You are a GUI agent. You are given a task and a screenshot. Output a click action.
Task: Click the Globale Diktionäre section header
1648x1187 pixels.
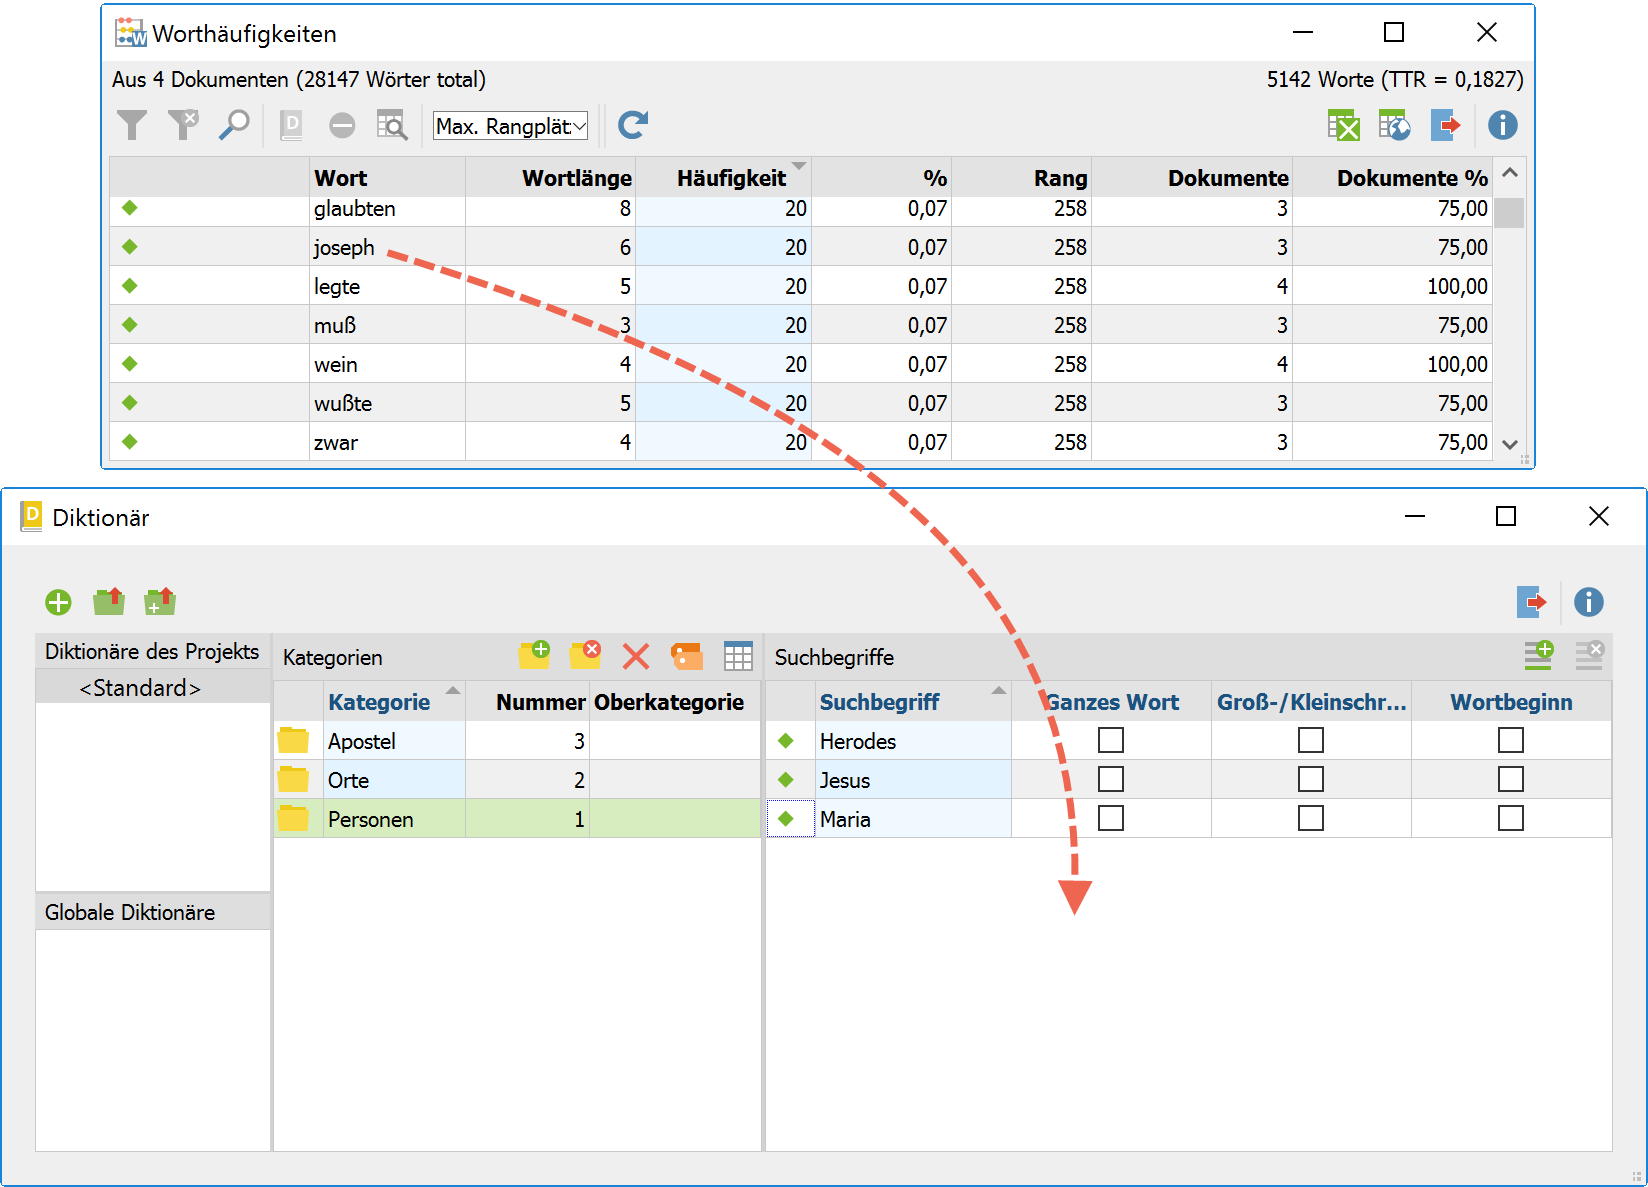click(x=153, y=911)
